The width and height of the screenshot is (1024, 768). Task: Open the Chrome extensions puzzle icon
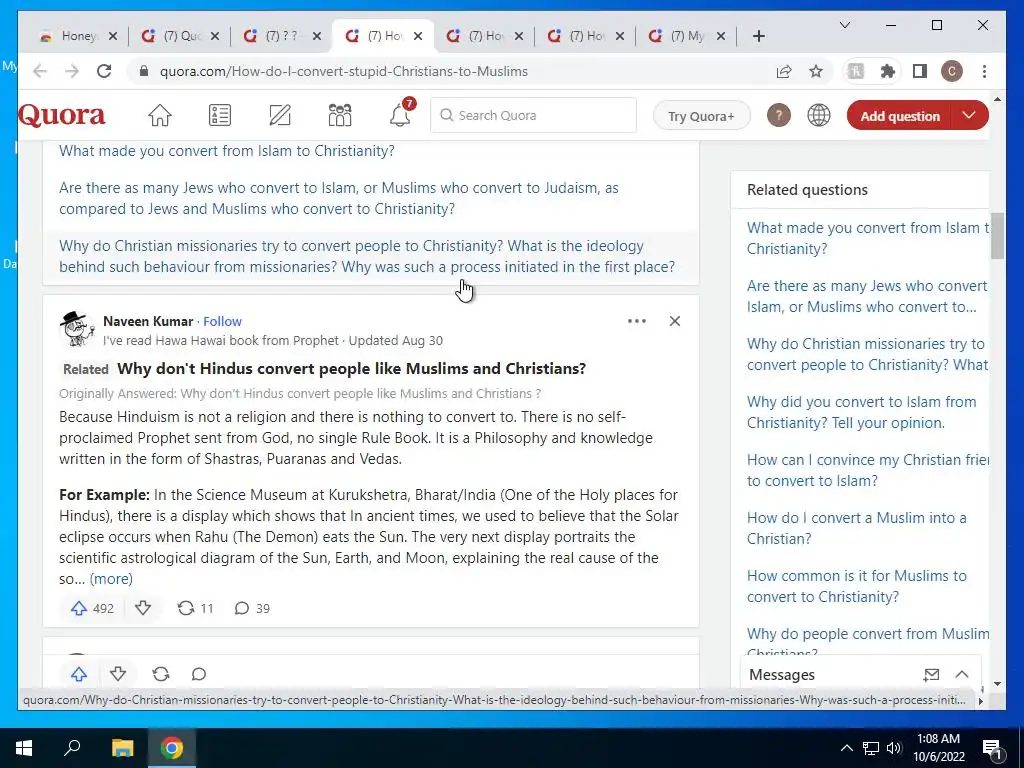pyautogui.click(x=888, y=71)
